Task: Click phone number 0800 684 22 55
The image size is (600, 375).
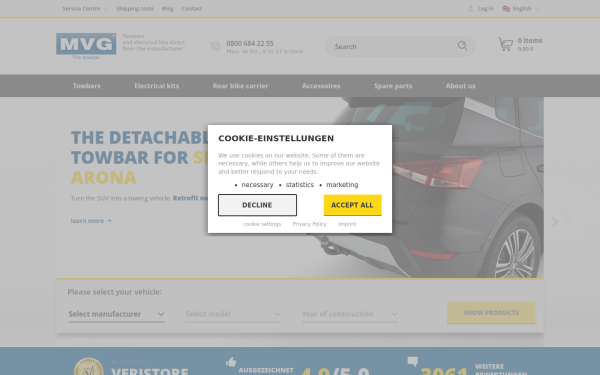Action: (250, 43)
